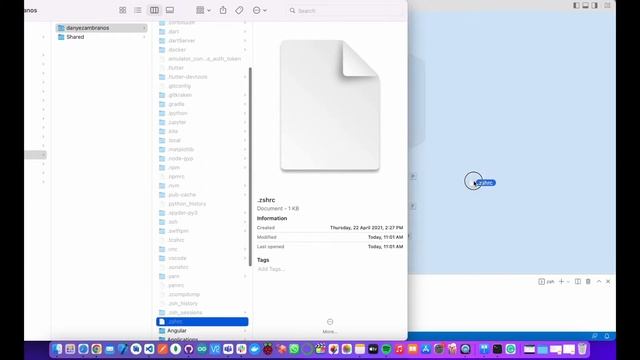Expand the Angular folder chevron
640x360 pixels.
pyautogui.click(x=245, y=331)
